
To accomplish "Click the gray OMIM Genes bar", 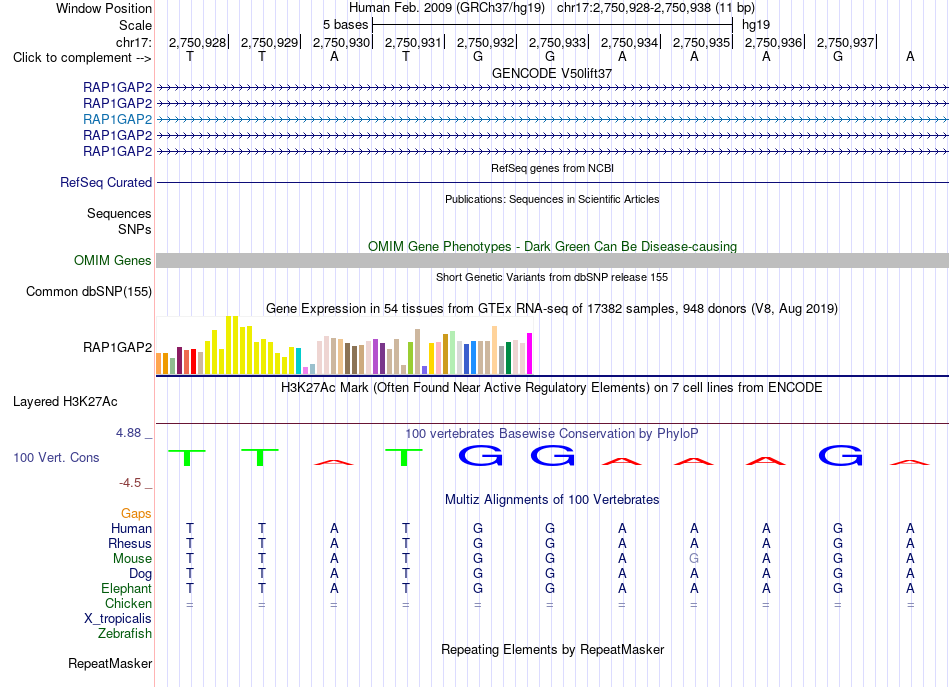I will 552,261.
